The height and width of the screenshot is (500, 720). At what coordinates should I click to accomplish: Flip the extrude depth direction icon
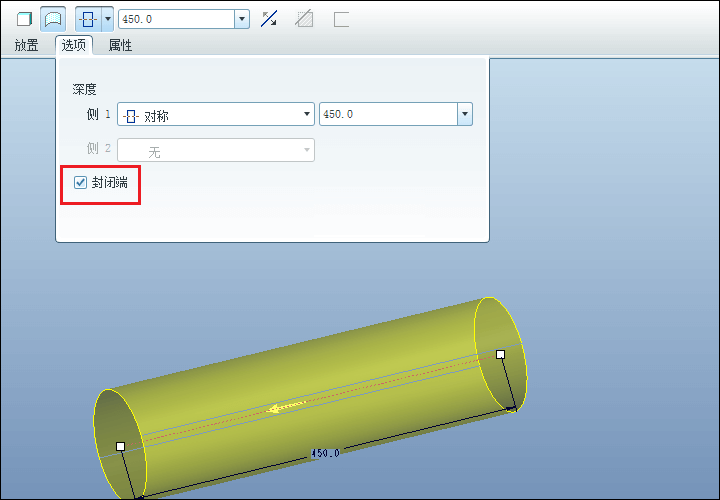[269, 19]
